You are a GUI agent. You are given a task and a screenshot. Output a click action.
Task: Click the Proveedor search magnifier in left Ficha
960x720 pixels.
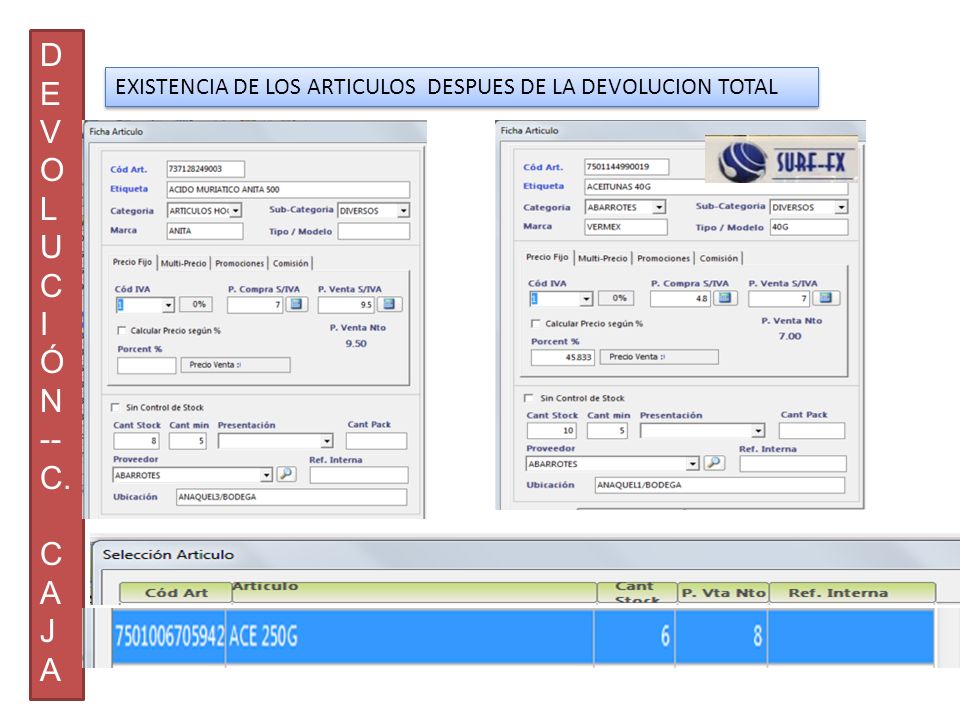click(x=286, y=474)
